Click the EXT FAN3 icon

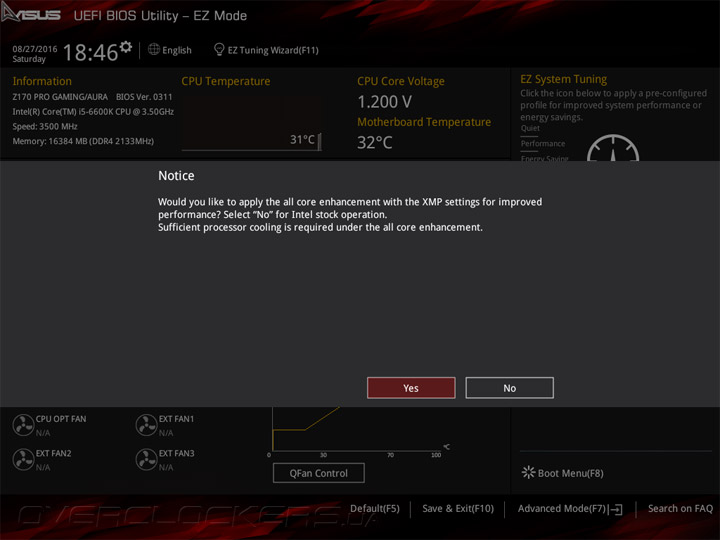coord(146,459)
